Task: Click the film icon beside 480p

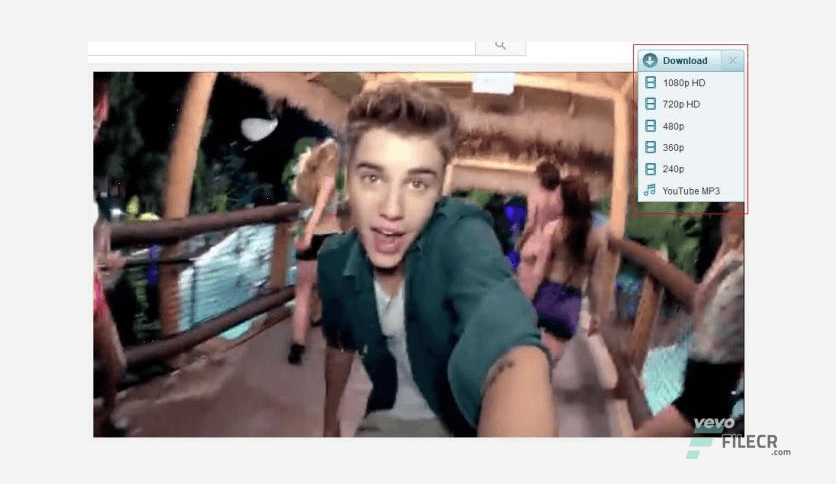Action: point(650,126)
